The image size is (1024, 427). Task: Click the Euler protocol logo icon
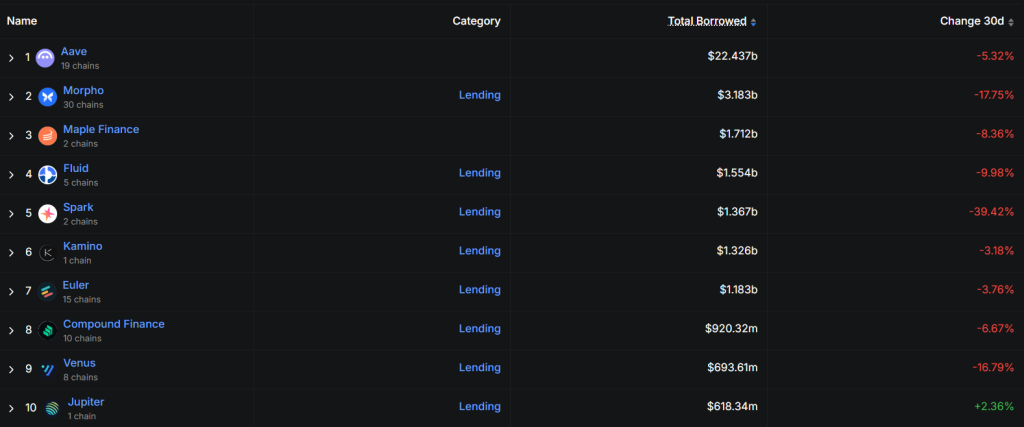tap(47, 292)
